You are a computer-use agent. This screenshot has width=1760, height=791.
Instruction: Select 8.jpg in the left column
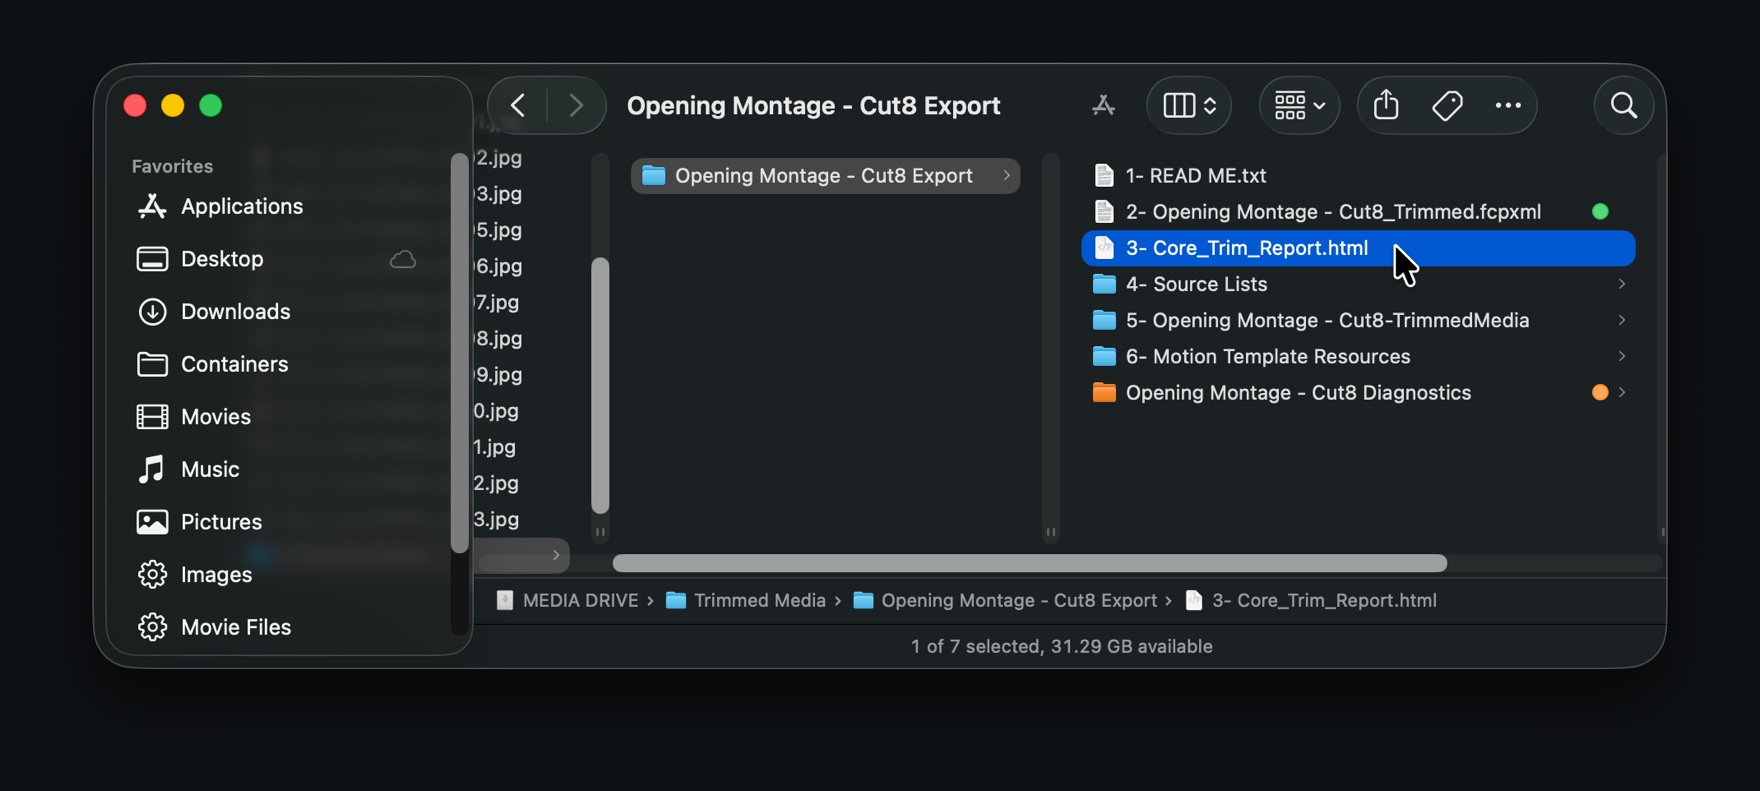[499, 338]
